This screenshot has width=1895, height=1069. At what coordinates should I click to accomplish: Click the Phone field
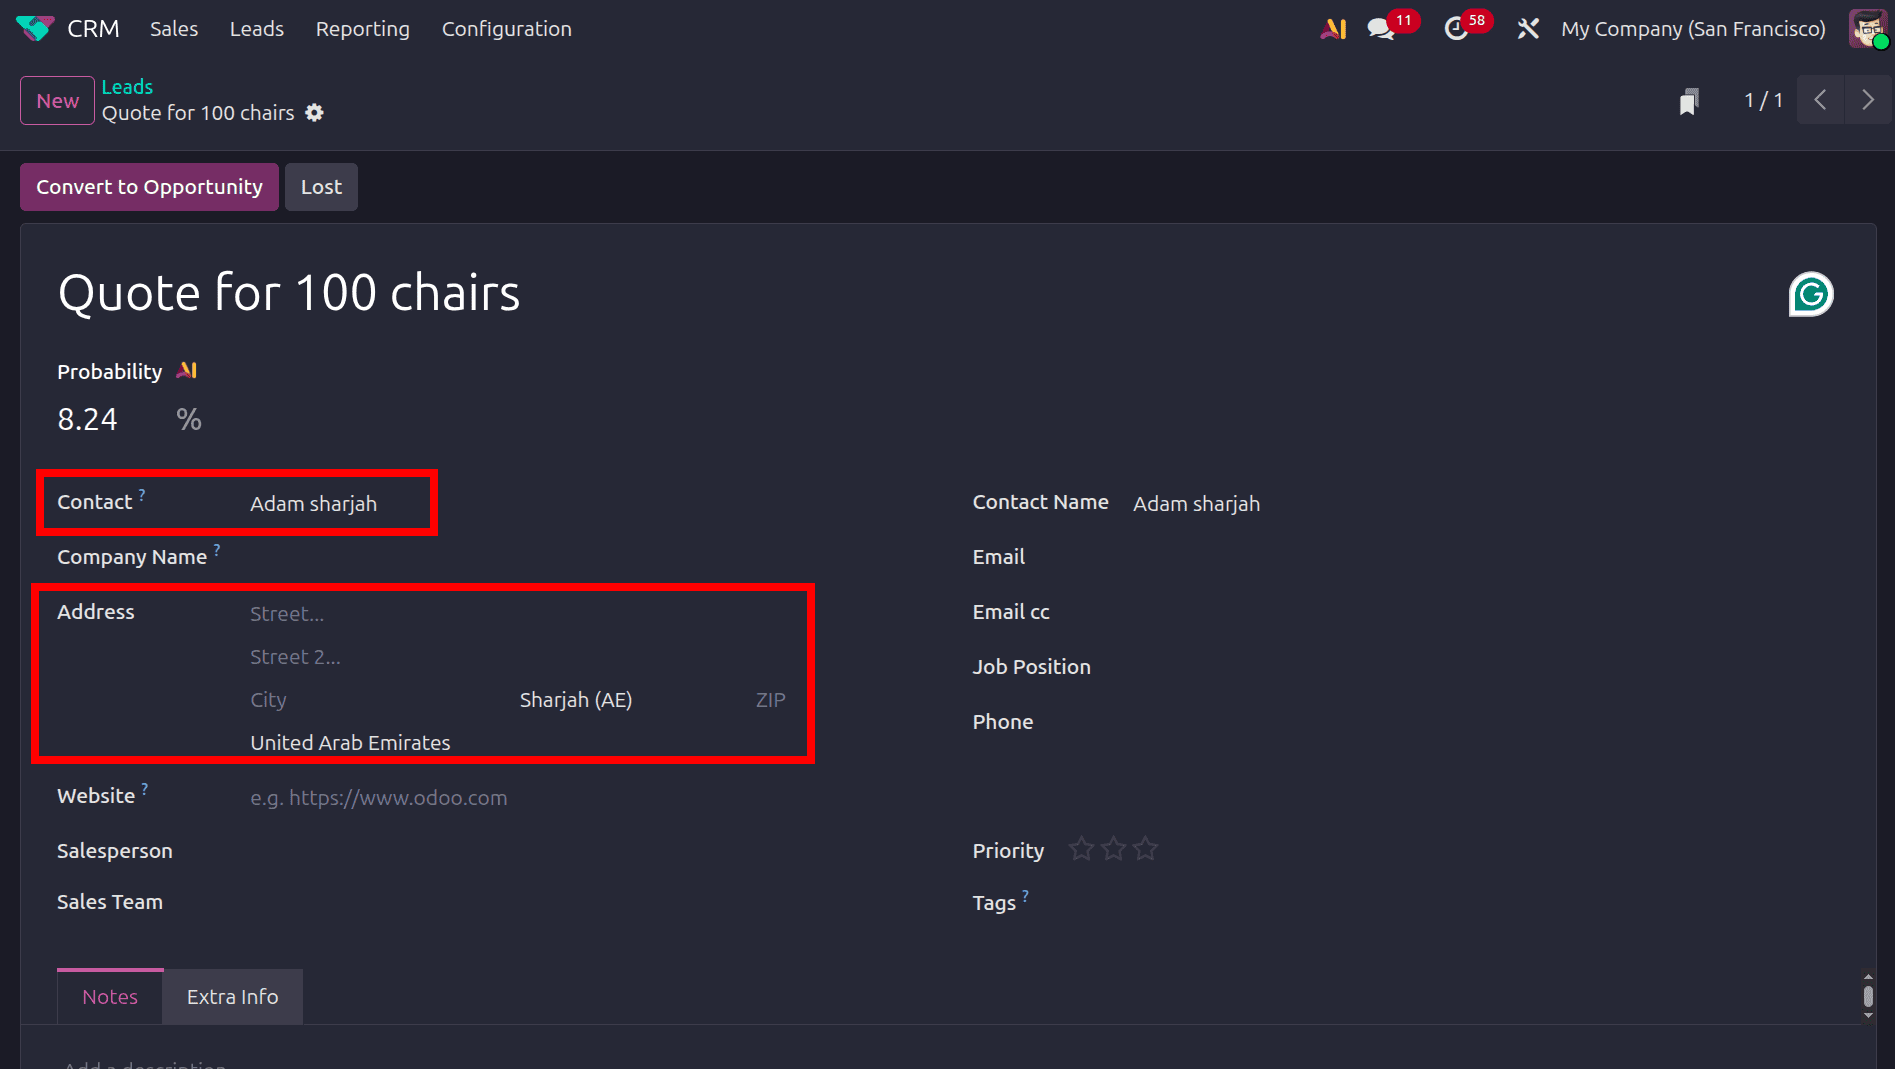click(x=1478, y=722)
